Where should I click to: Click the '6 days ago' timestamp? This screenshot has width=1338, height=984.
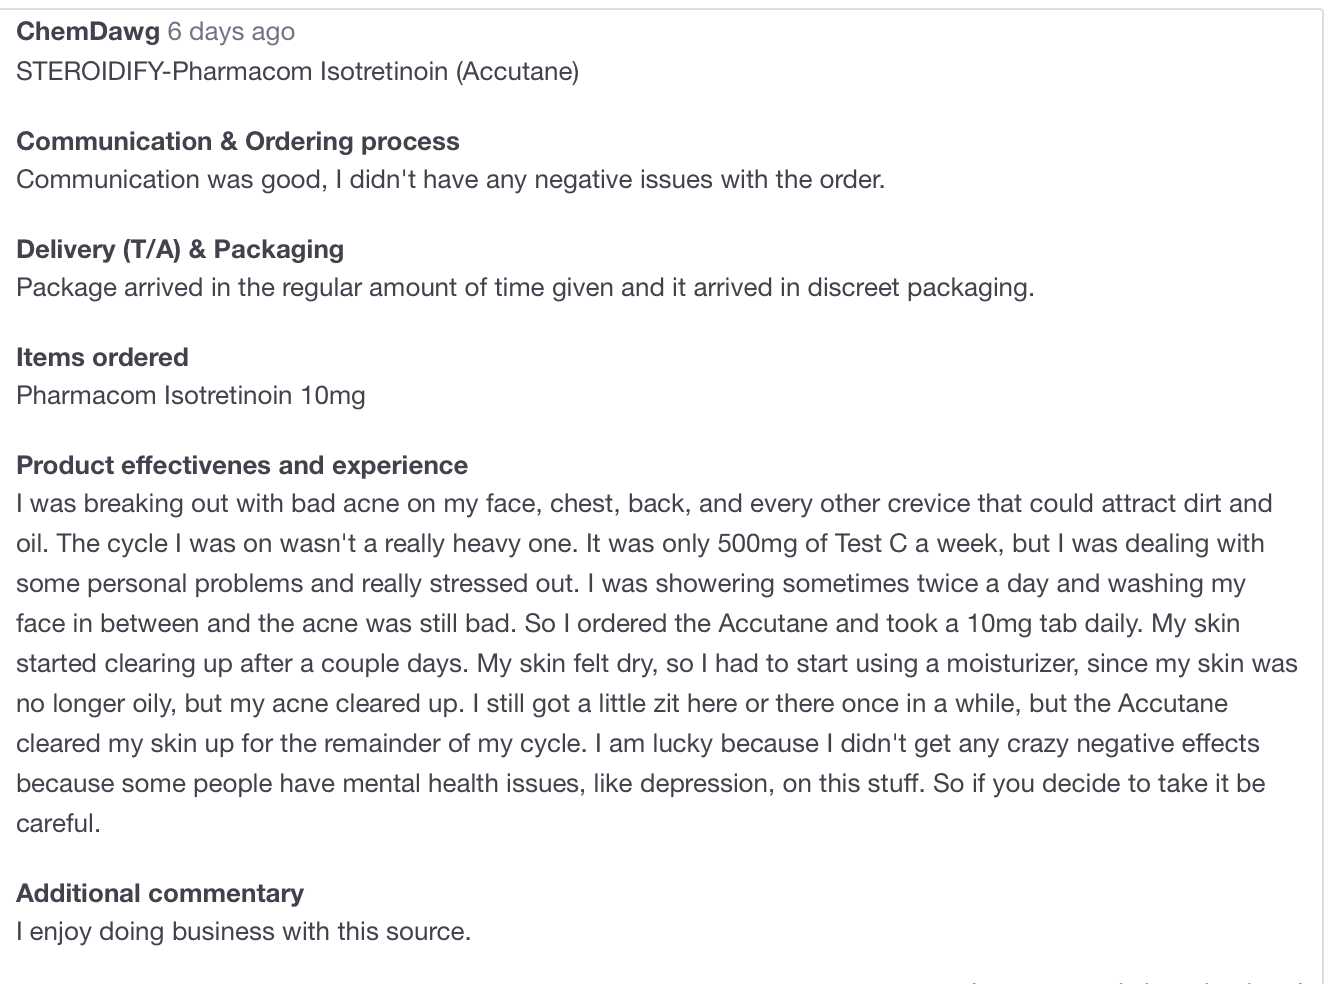pyautogui.click(x=231, y=32)
